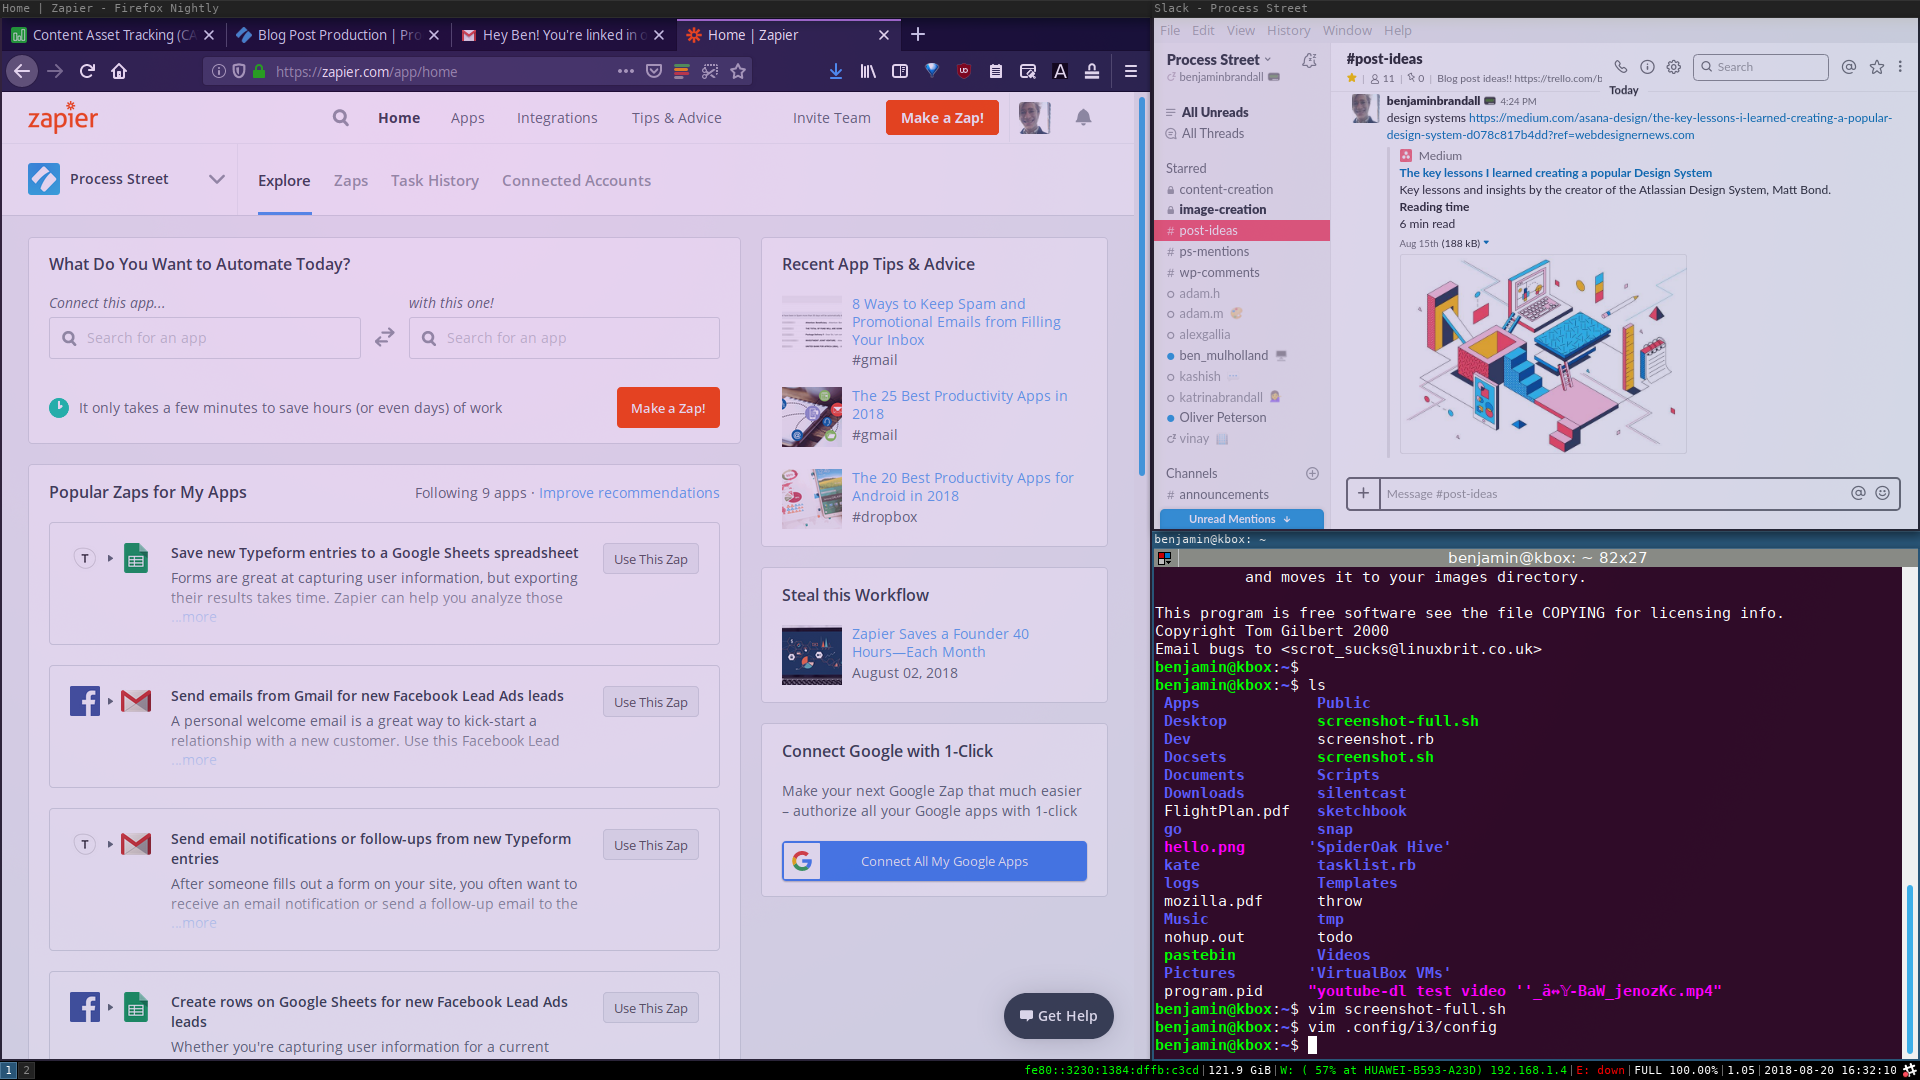Image resolution: width=1920 pixels, height=1080 pixels.
Task: Start a Slack call with phone icon
Action: tap(1620, 67)
